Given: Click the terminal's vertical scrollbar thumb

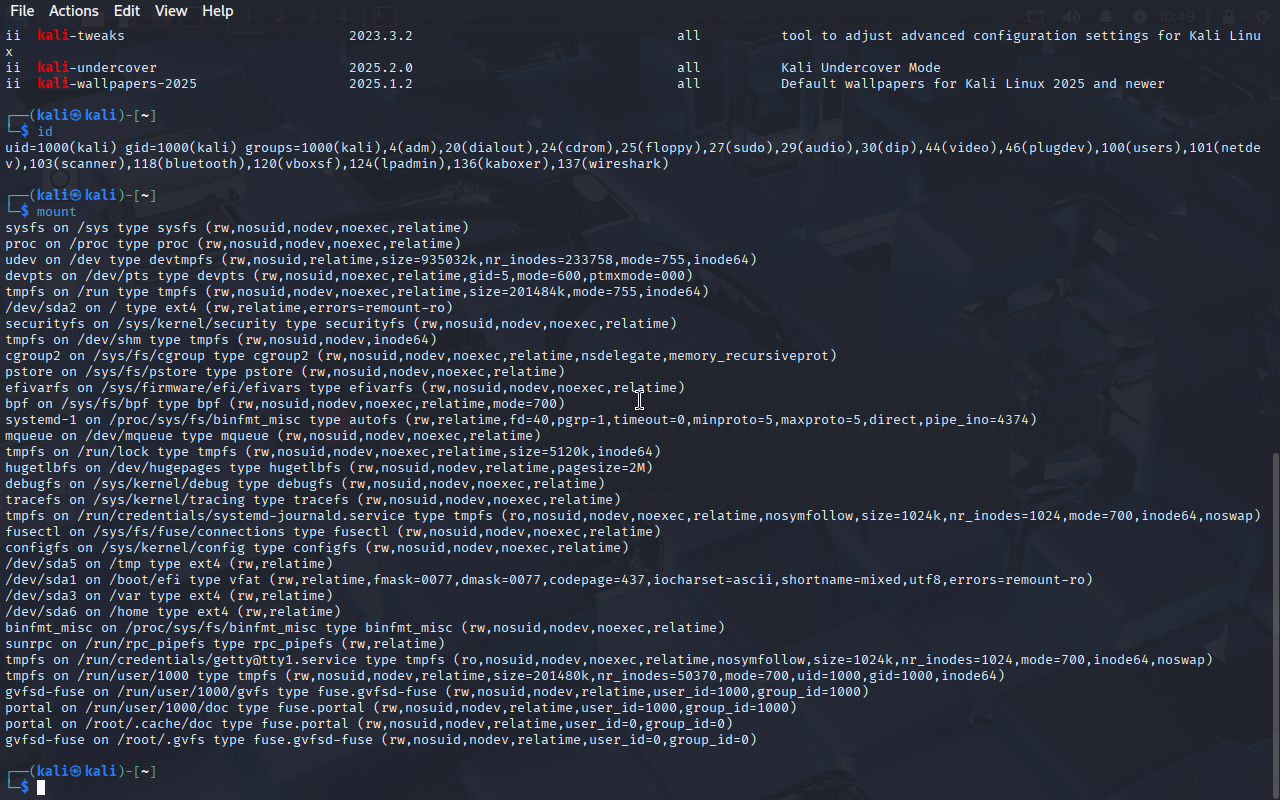Looking at the screenshot, I should tap(1274, 625).
